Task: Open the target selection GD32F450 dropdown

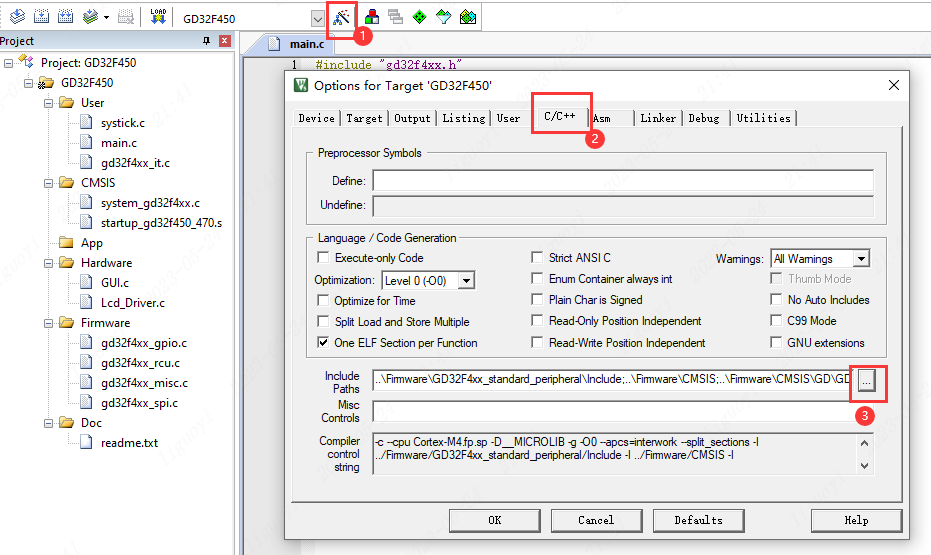Action: click(318, 18)
